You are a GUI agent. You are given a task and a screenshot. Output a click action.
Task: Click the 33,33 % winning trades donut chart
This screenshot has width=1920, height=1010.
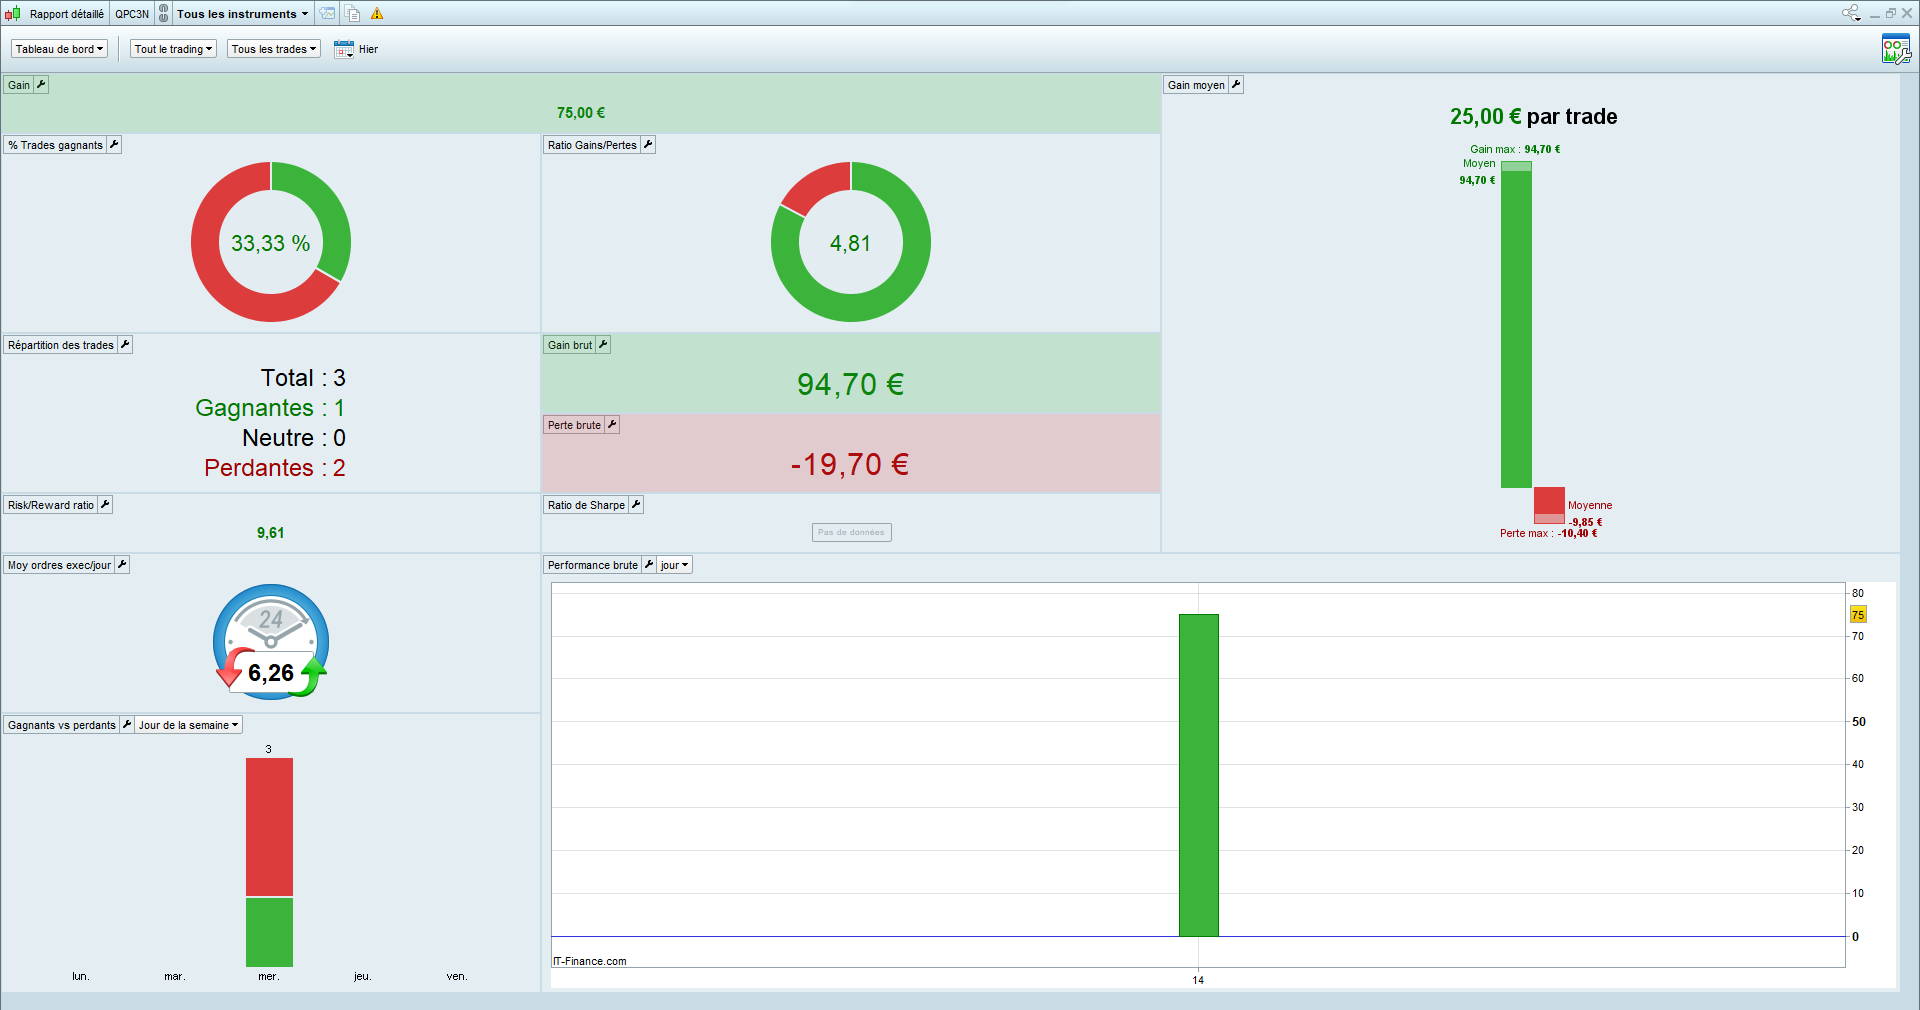(x=271, y=242)
